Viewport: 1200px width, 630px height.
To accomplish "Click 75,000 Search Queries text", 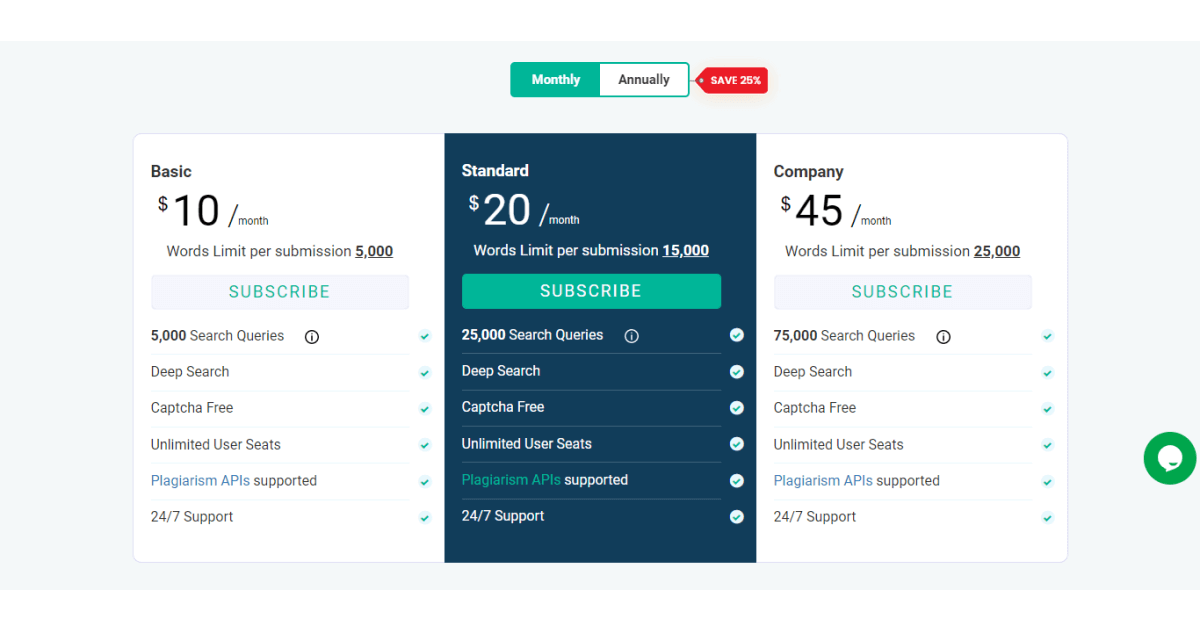I will tap(844, 336).
